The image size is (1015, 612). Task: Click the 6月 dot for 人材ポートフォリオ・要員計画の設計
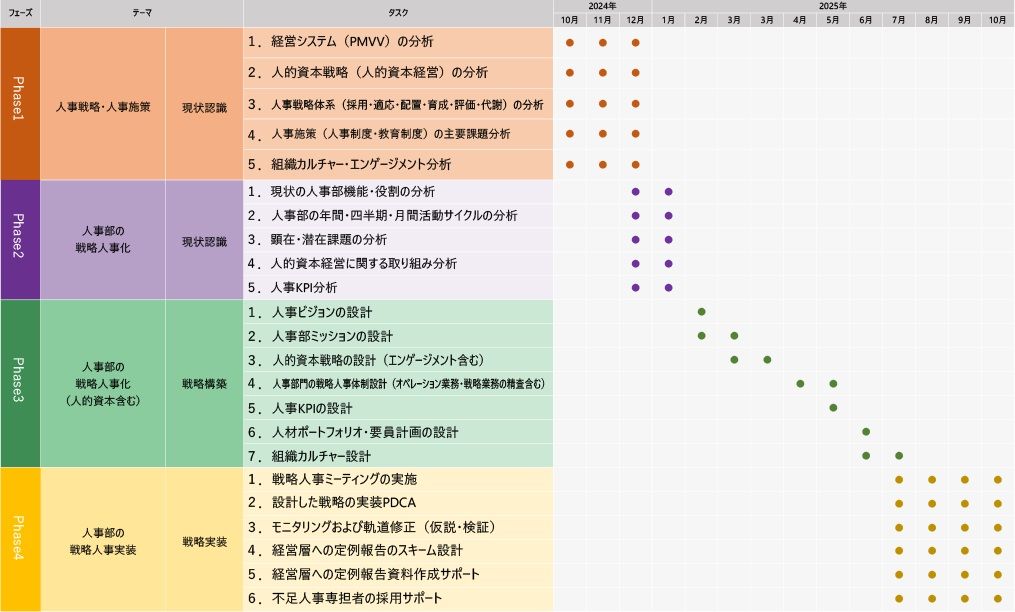point(864,431)
